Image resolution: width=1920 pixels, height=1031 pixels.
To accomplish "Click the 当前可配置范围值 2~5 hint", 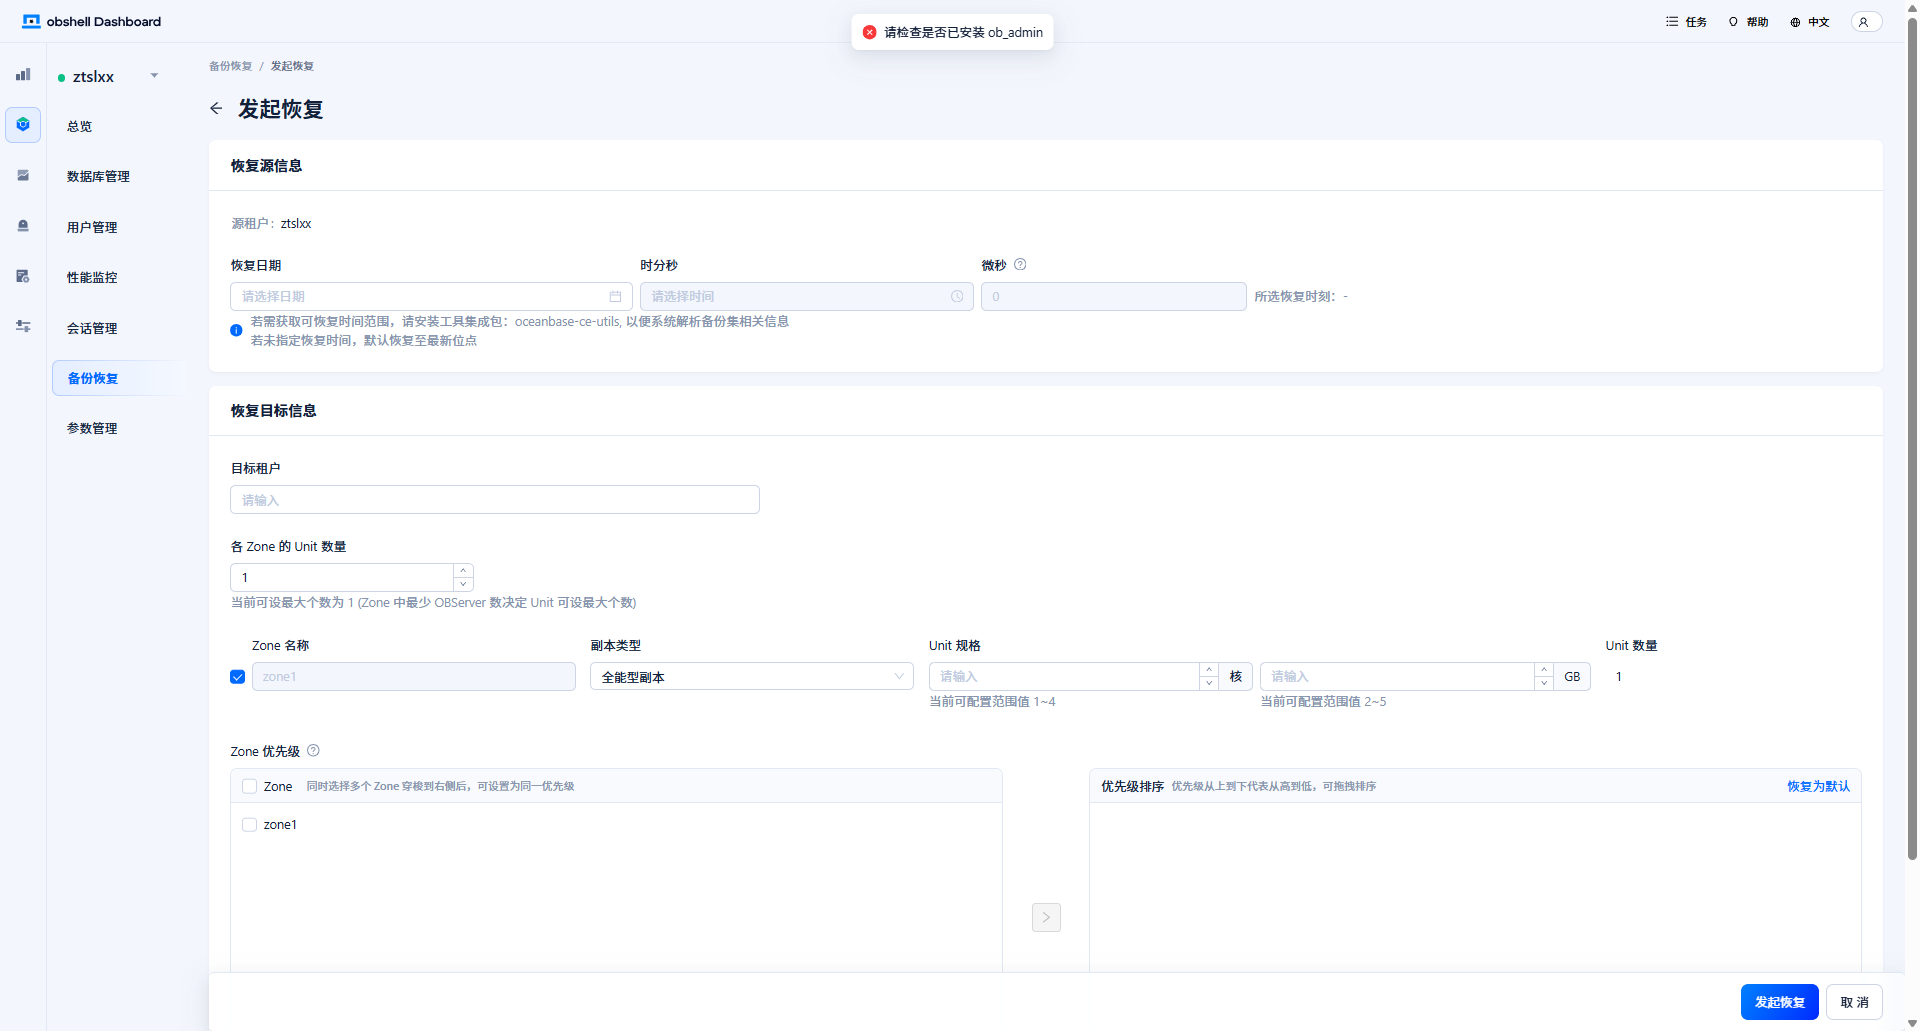I will pos(1324,702).
